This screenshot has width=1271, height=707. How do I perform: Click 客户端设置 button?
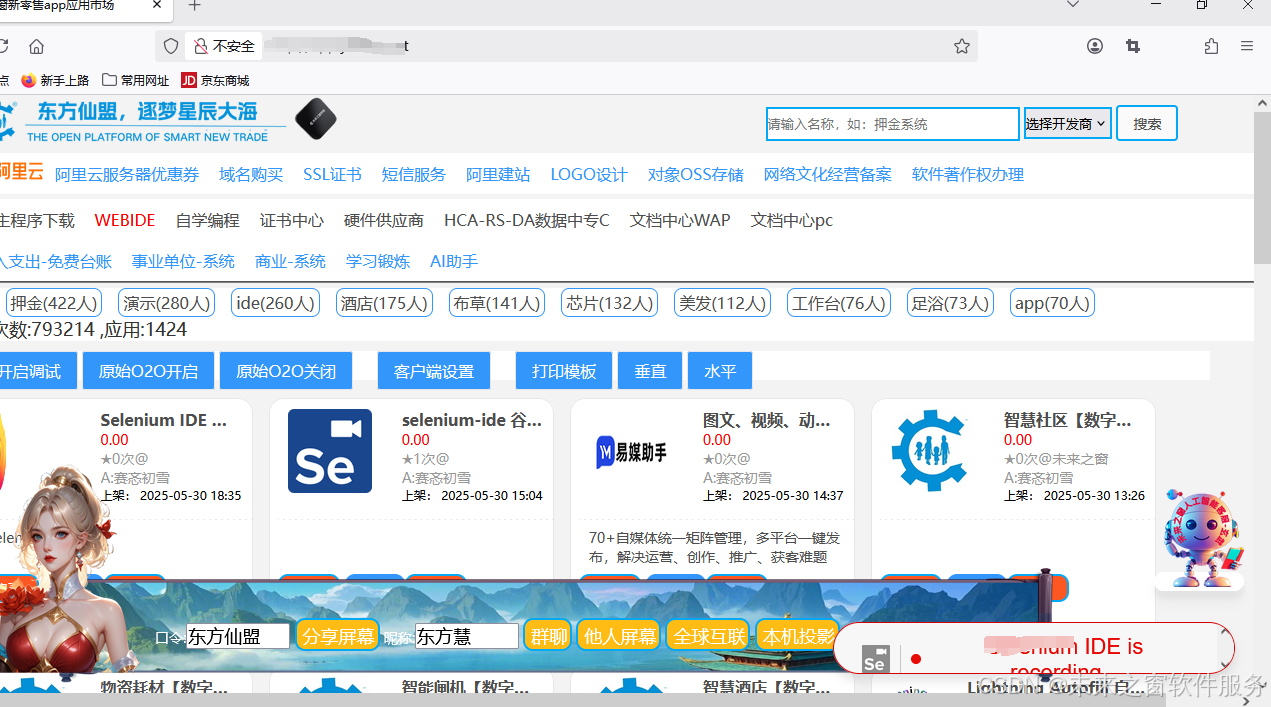click(x=434, y=371)
